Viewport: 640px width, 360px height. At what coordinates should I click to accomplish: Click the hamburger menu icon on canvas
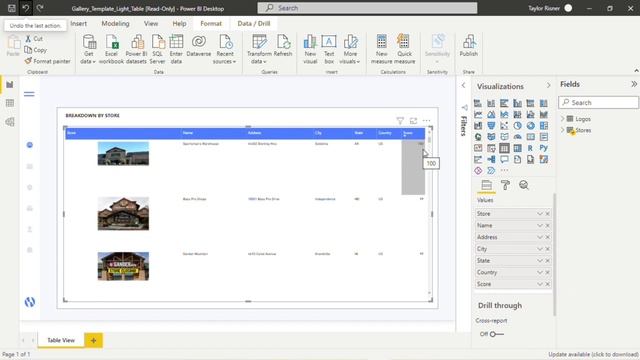pyautogui.click(x=29, y=94)
